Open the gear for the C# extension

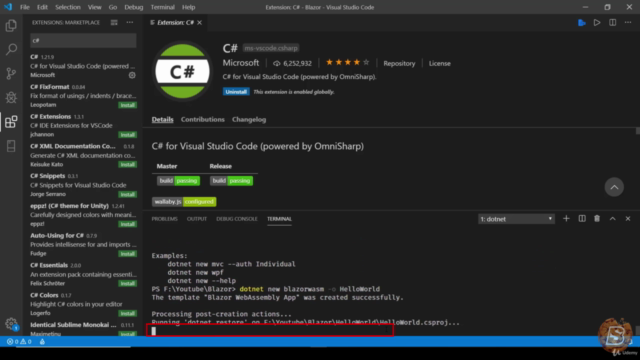[132, 75]
